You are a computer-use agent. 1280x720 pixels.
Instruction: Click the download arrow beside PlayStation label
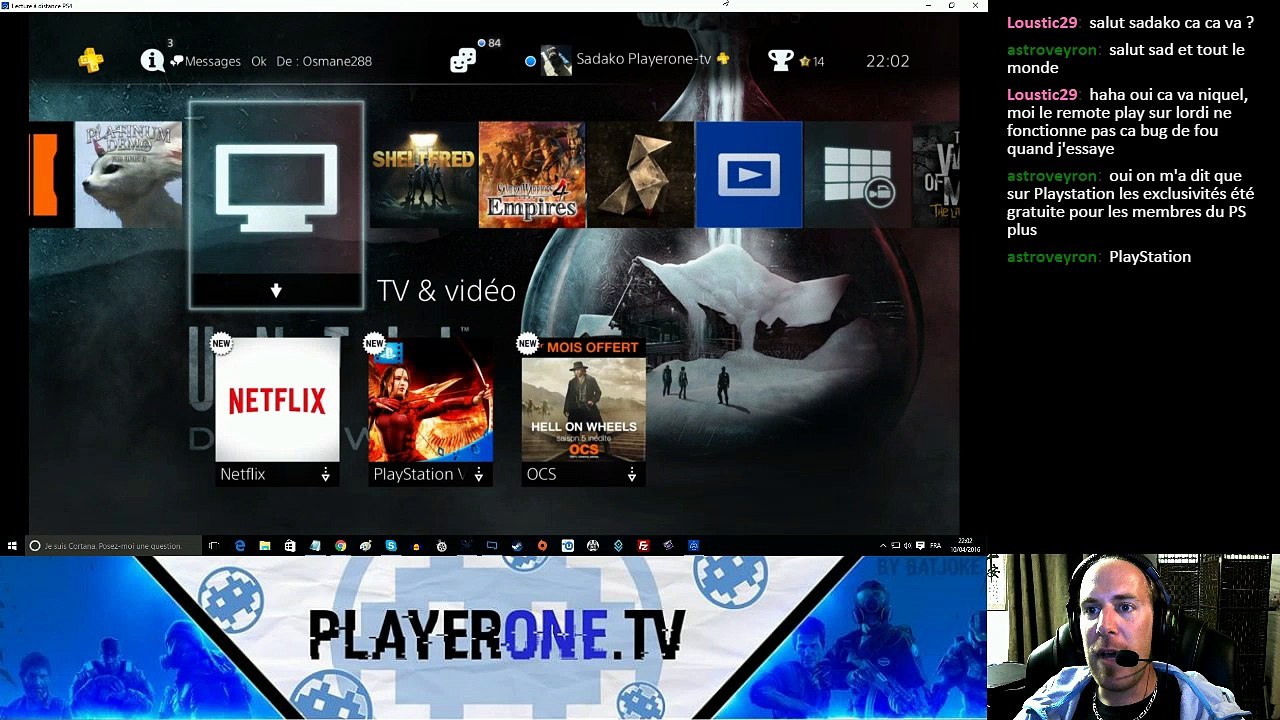click(478, 475)
